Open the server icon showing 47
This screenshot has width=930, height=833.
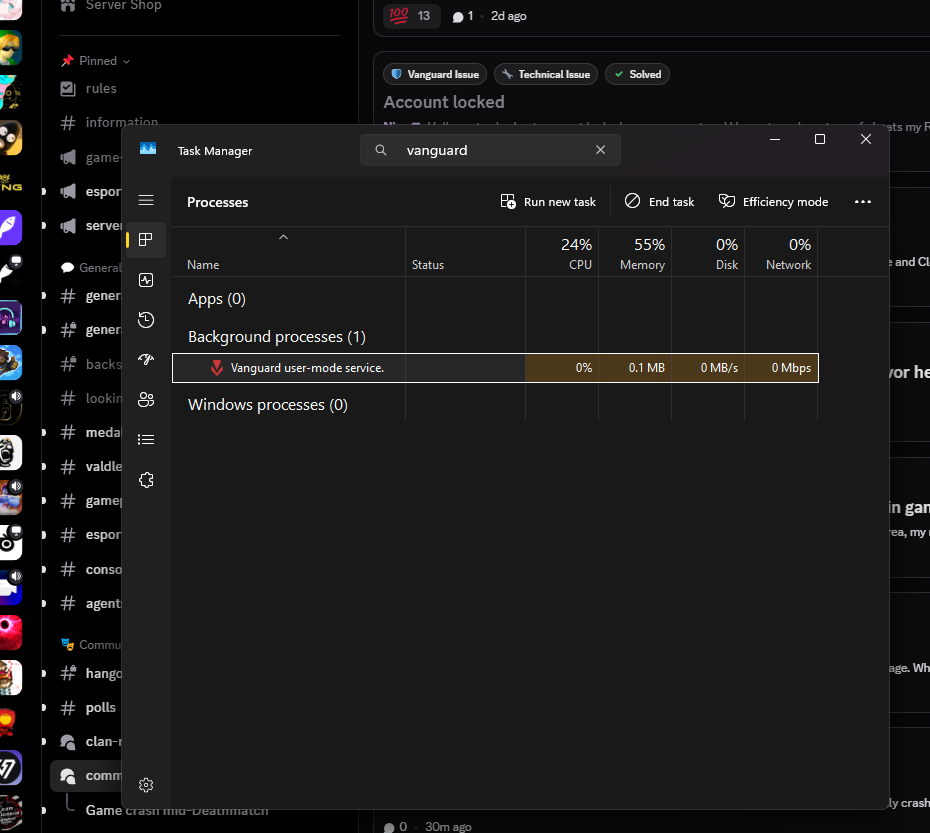(10, 768)
